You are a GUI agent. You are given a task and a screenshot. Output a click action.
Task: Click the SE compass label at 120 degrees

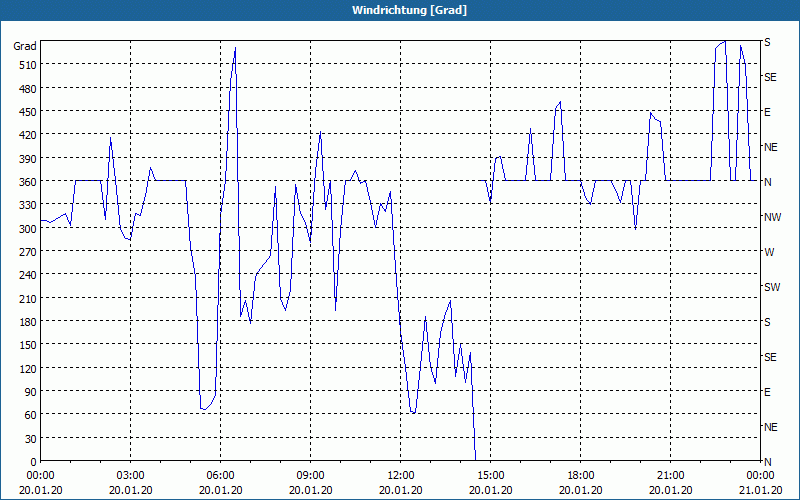pos(770,357)
